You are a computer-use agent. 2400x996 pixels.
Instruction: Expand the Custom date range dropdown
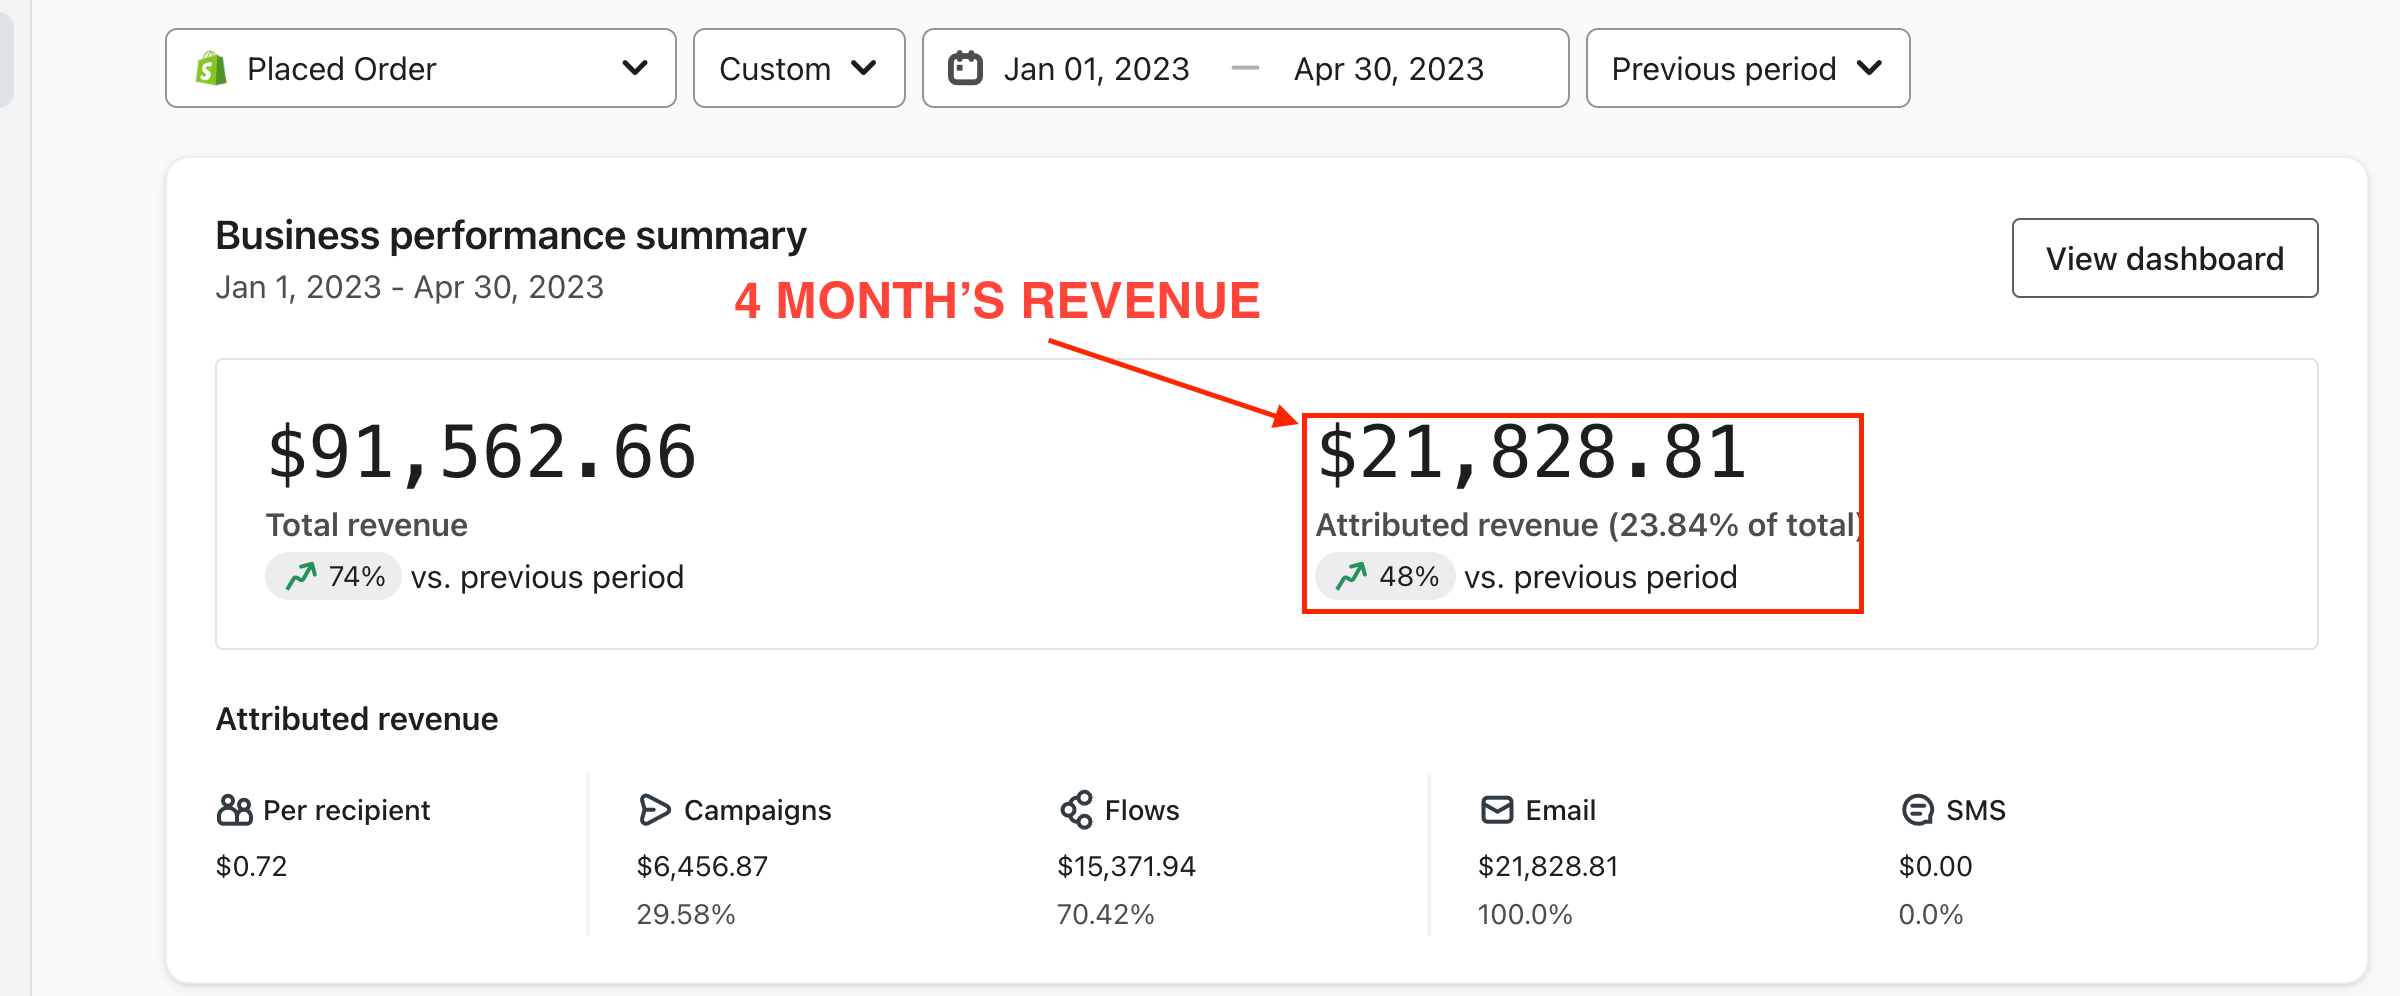coord(798,68)
